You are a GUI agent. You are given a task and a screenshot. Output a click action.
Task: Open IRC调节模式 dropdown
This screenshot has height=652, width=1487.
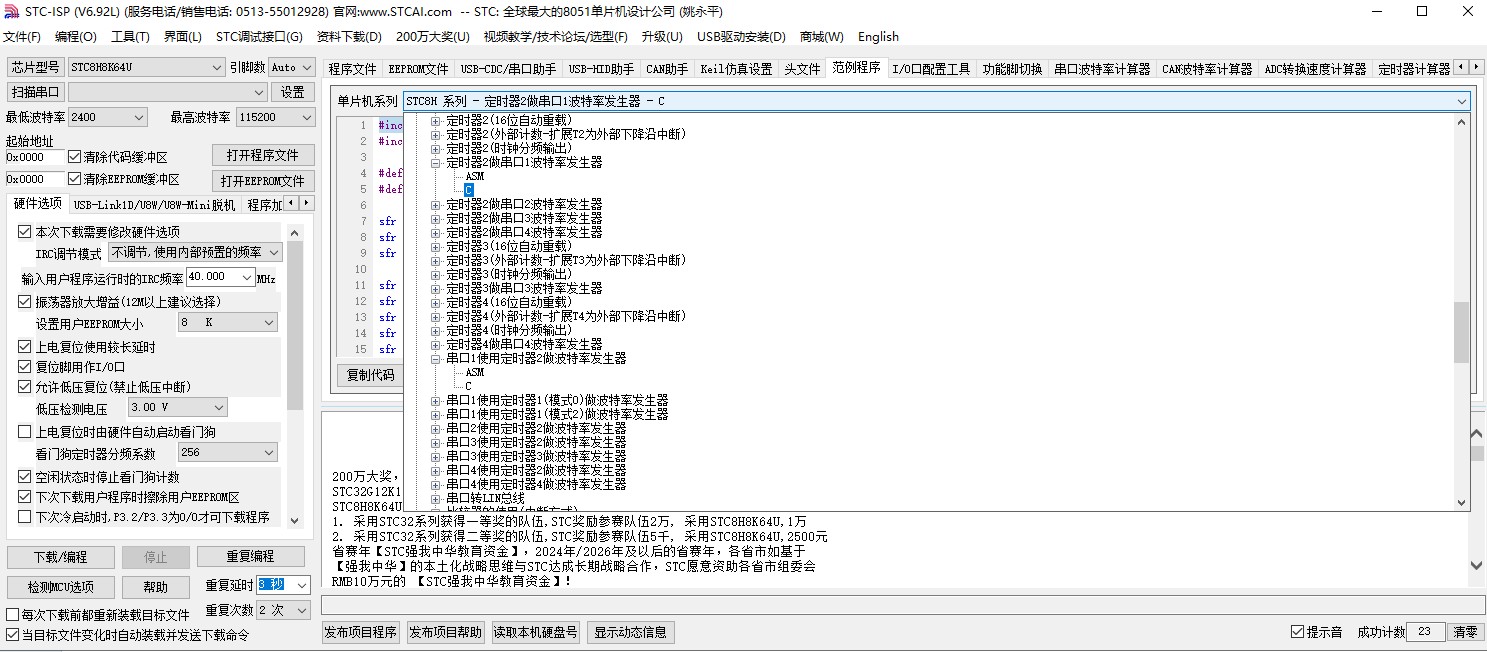(x=195, y=253)
